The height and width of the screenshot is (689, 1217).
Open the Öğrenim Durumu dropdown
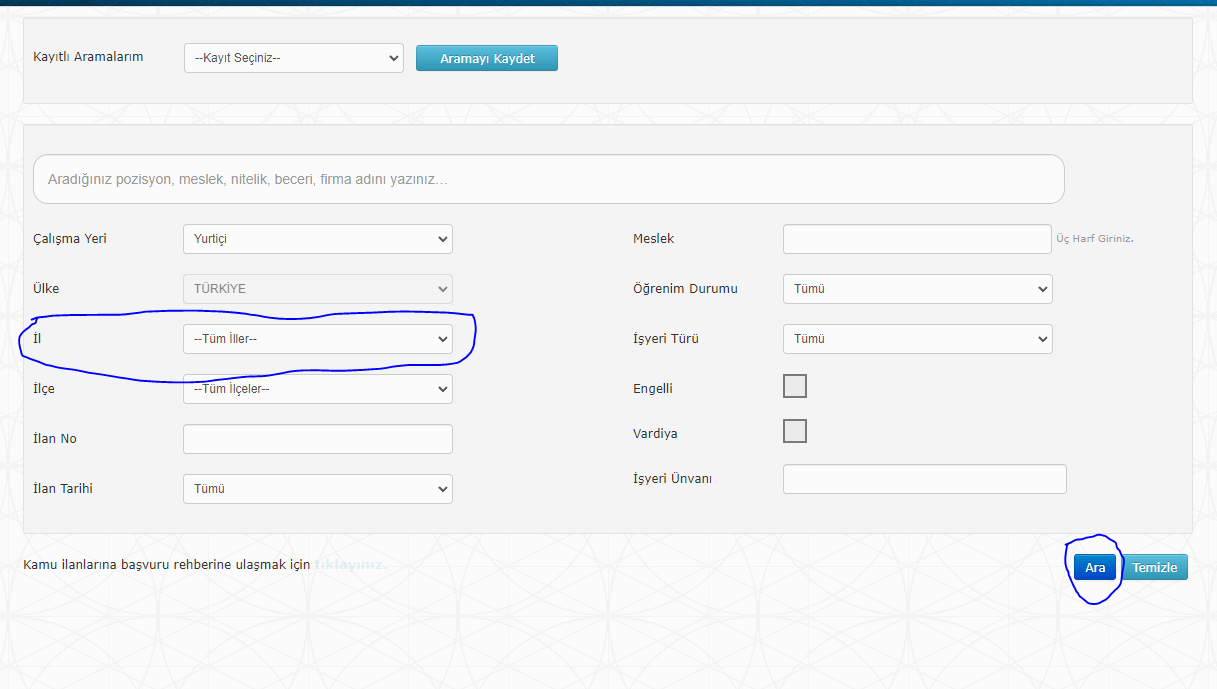pyautogui.click(x=917, y=289)
